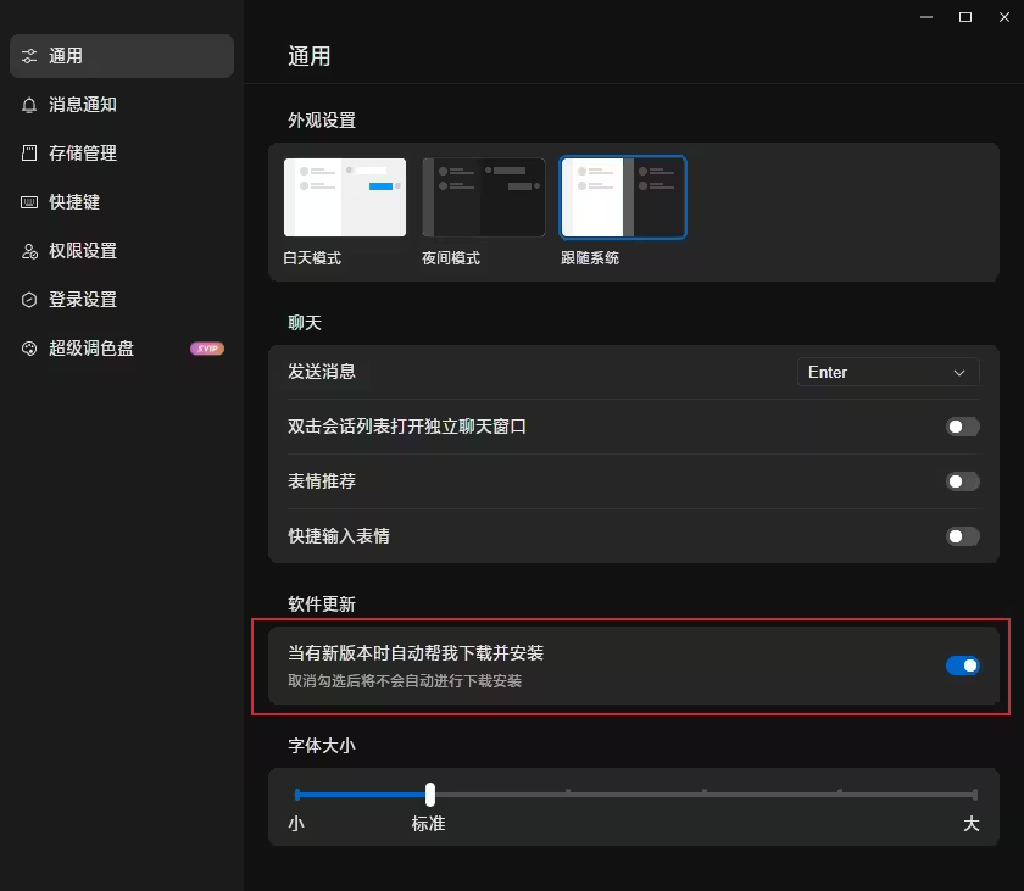The image size is (1024, 891).
Task: Open 超级调色盘 palette icon
Action: (28, 348)
